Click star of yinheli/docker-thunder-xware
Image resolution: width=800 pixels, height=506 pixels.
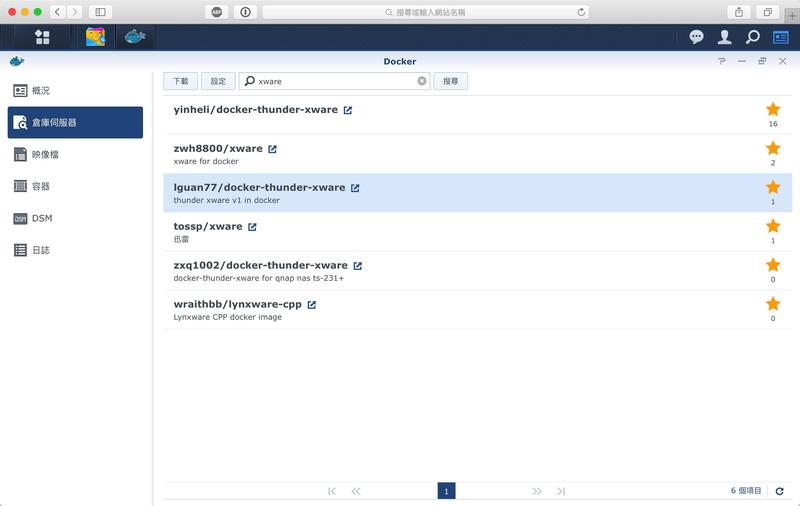773,109
